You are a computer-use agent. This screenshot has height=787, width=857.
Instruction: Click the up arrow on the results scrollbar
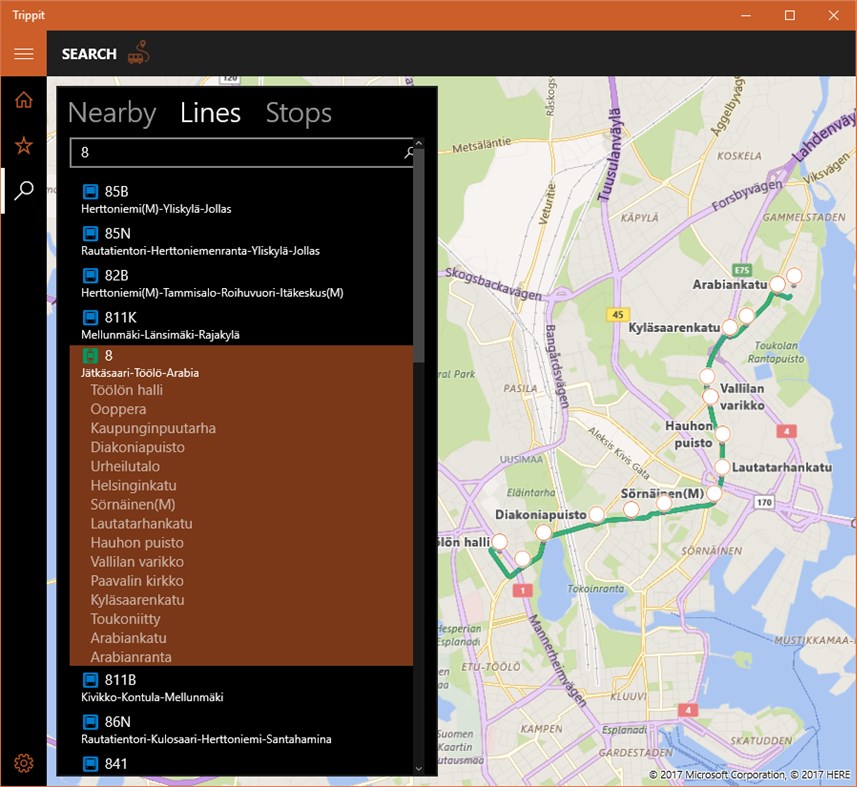418,142
